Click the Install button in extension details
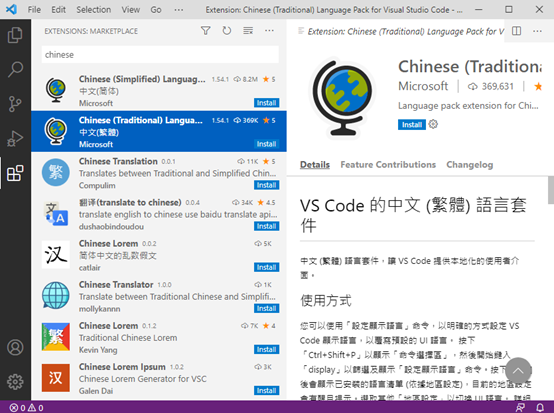The image size is (554, 413). click(x=412, y=125)
